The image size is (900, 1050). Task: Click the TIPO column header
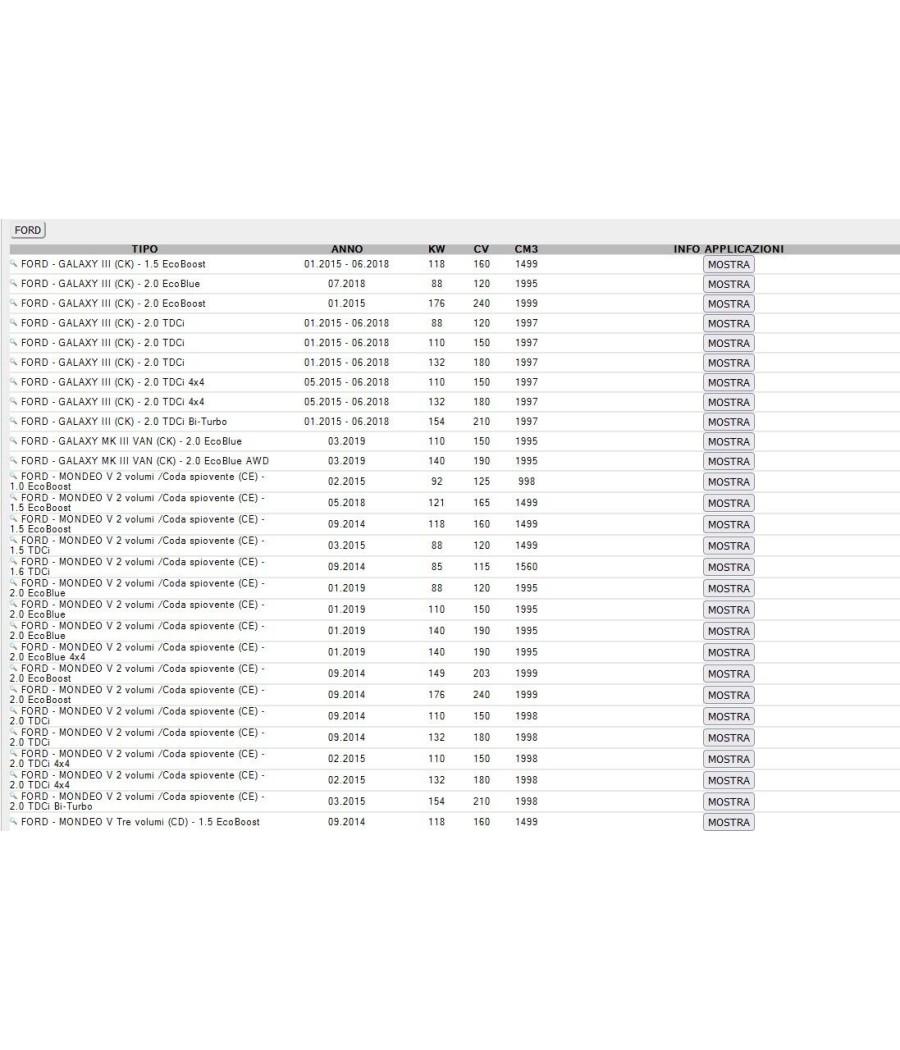(145, 249)
